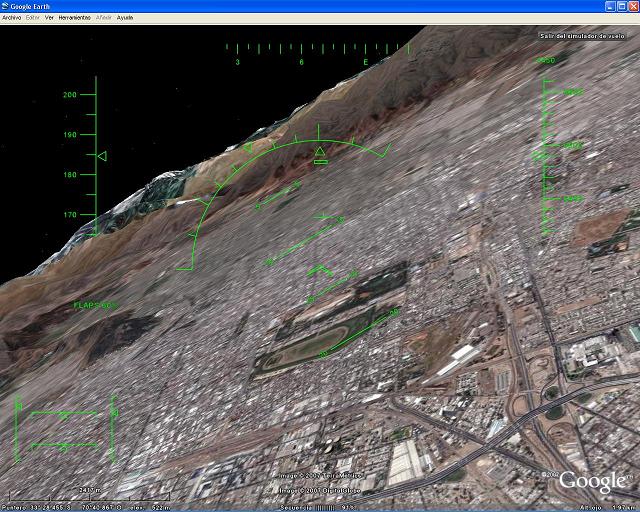Click the 170 mark on airspeed scale
The width and height of the screenshot is (640, 512).
tap(70, 215)
